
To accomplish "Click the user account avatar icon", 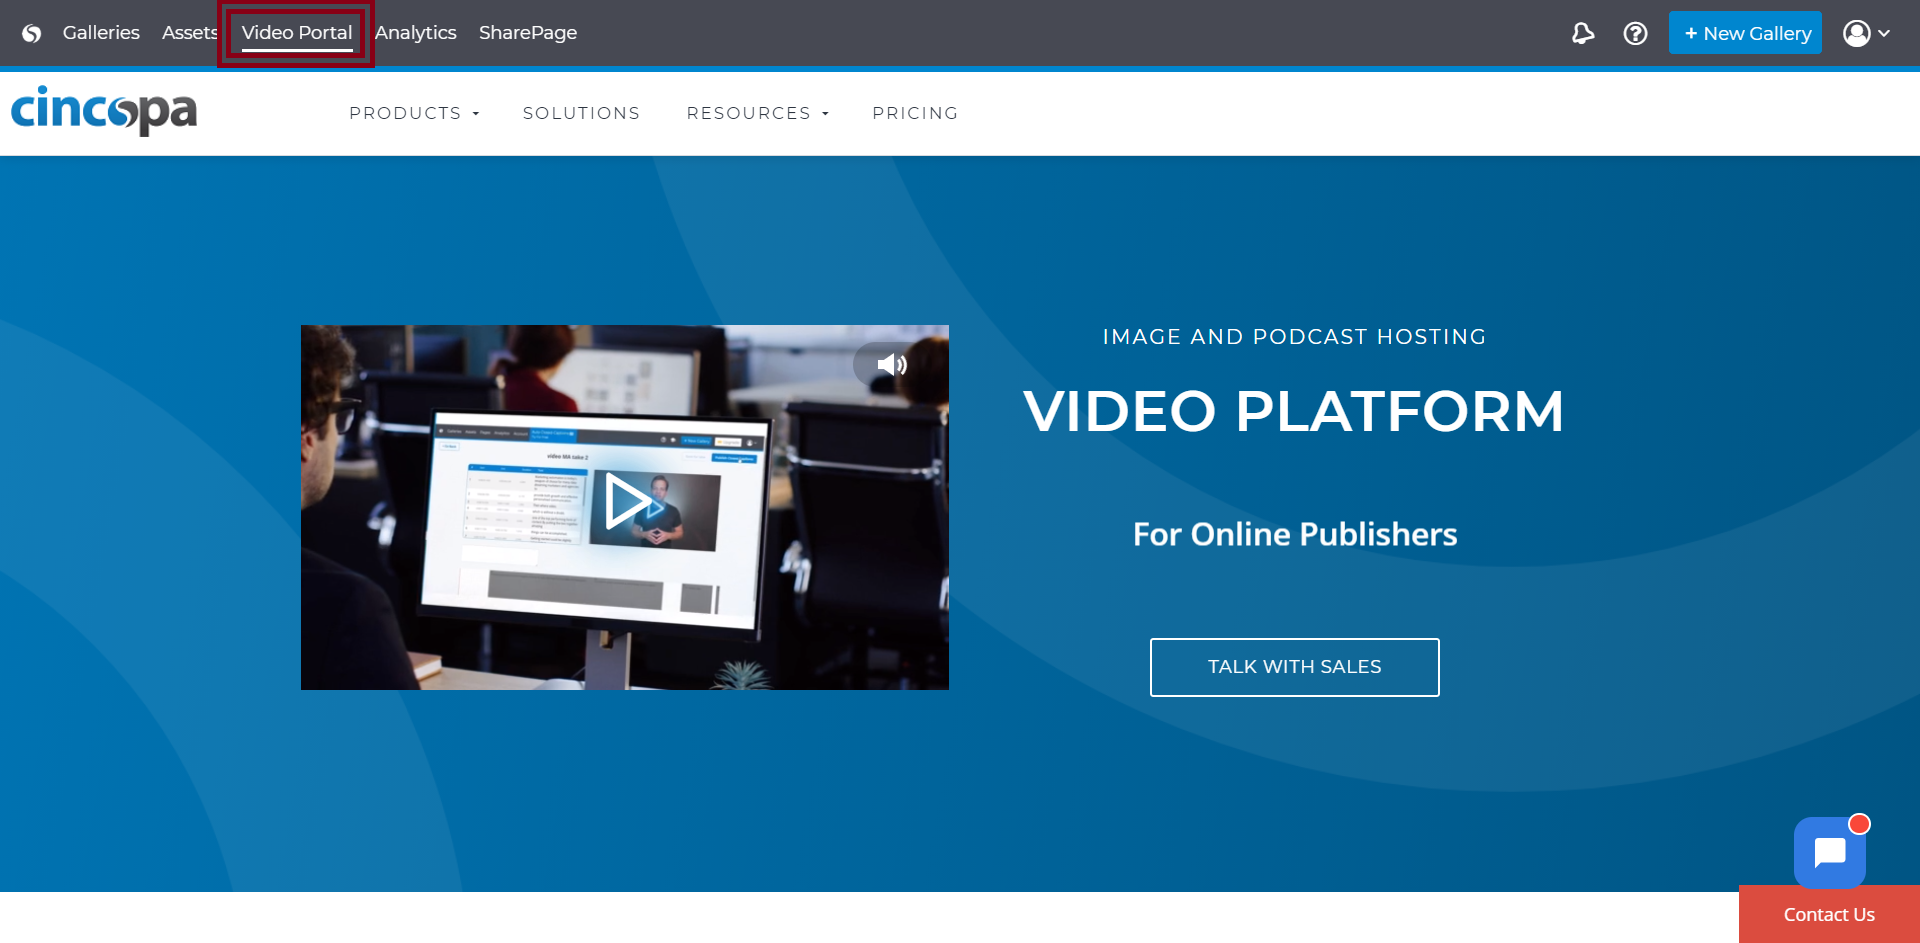I will [x=1856, y=34].
